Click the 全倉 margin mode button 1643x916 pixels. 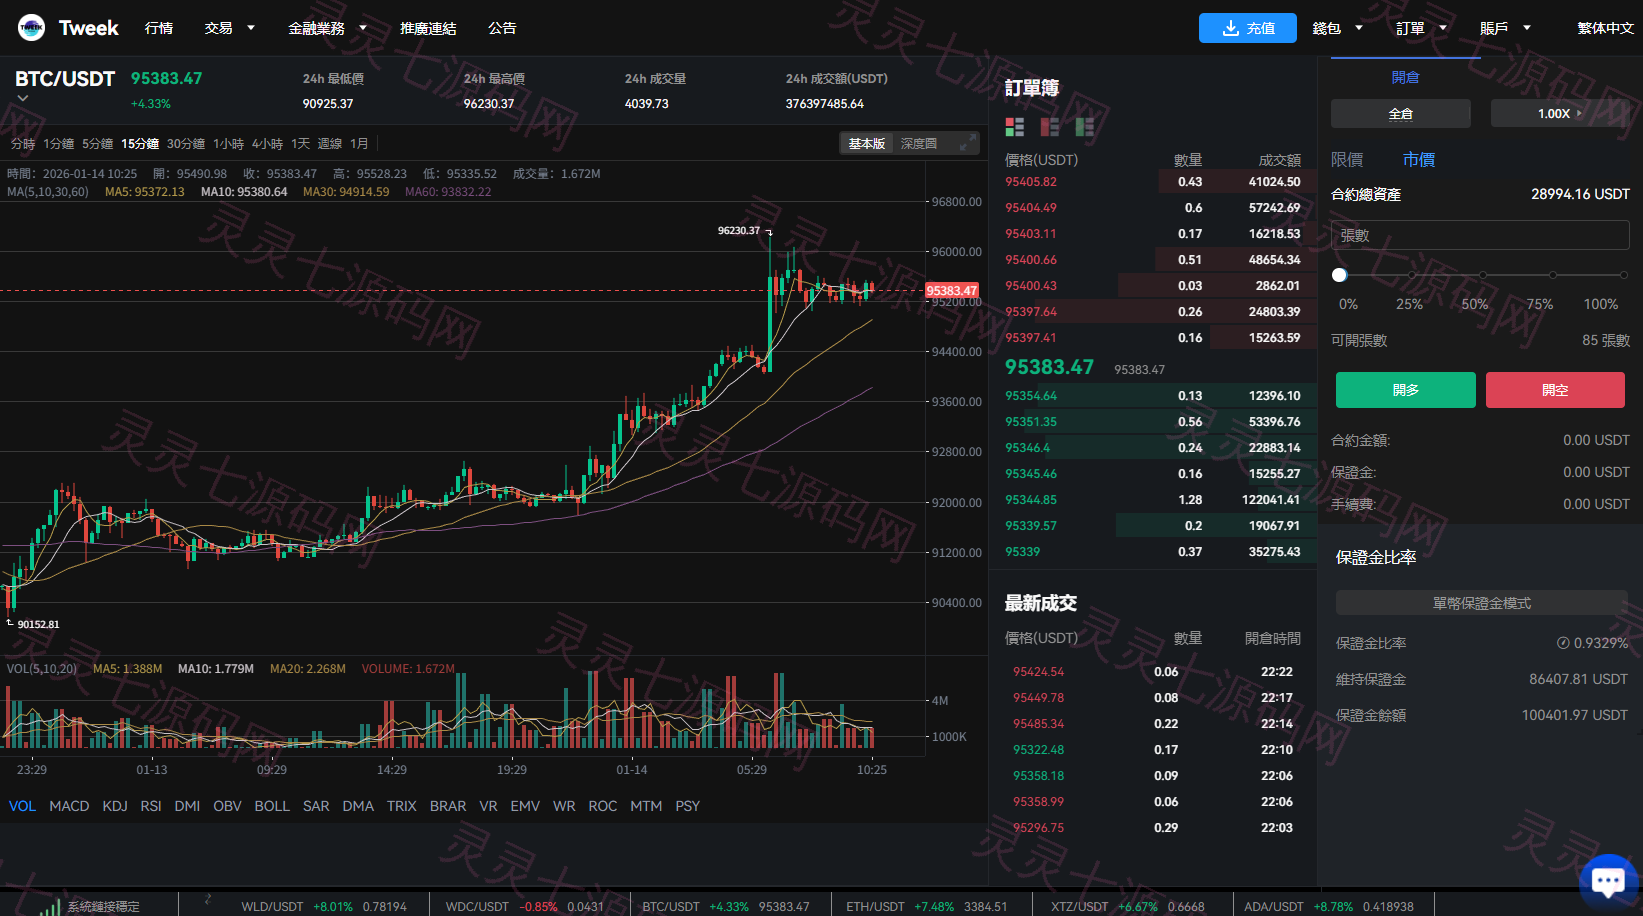pos(1401,114)
